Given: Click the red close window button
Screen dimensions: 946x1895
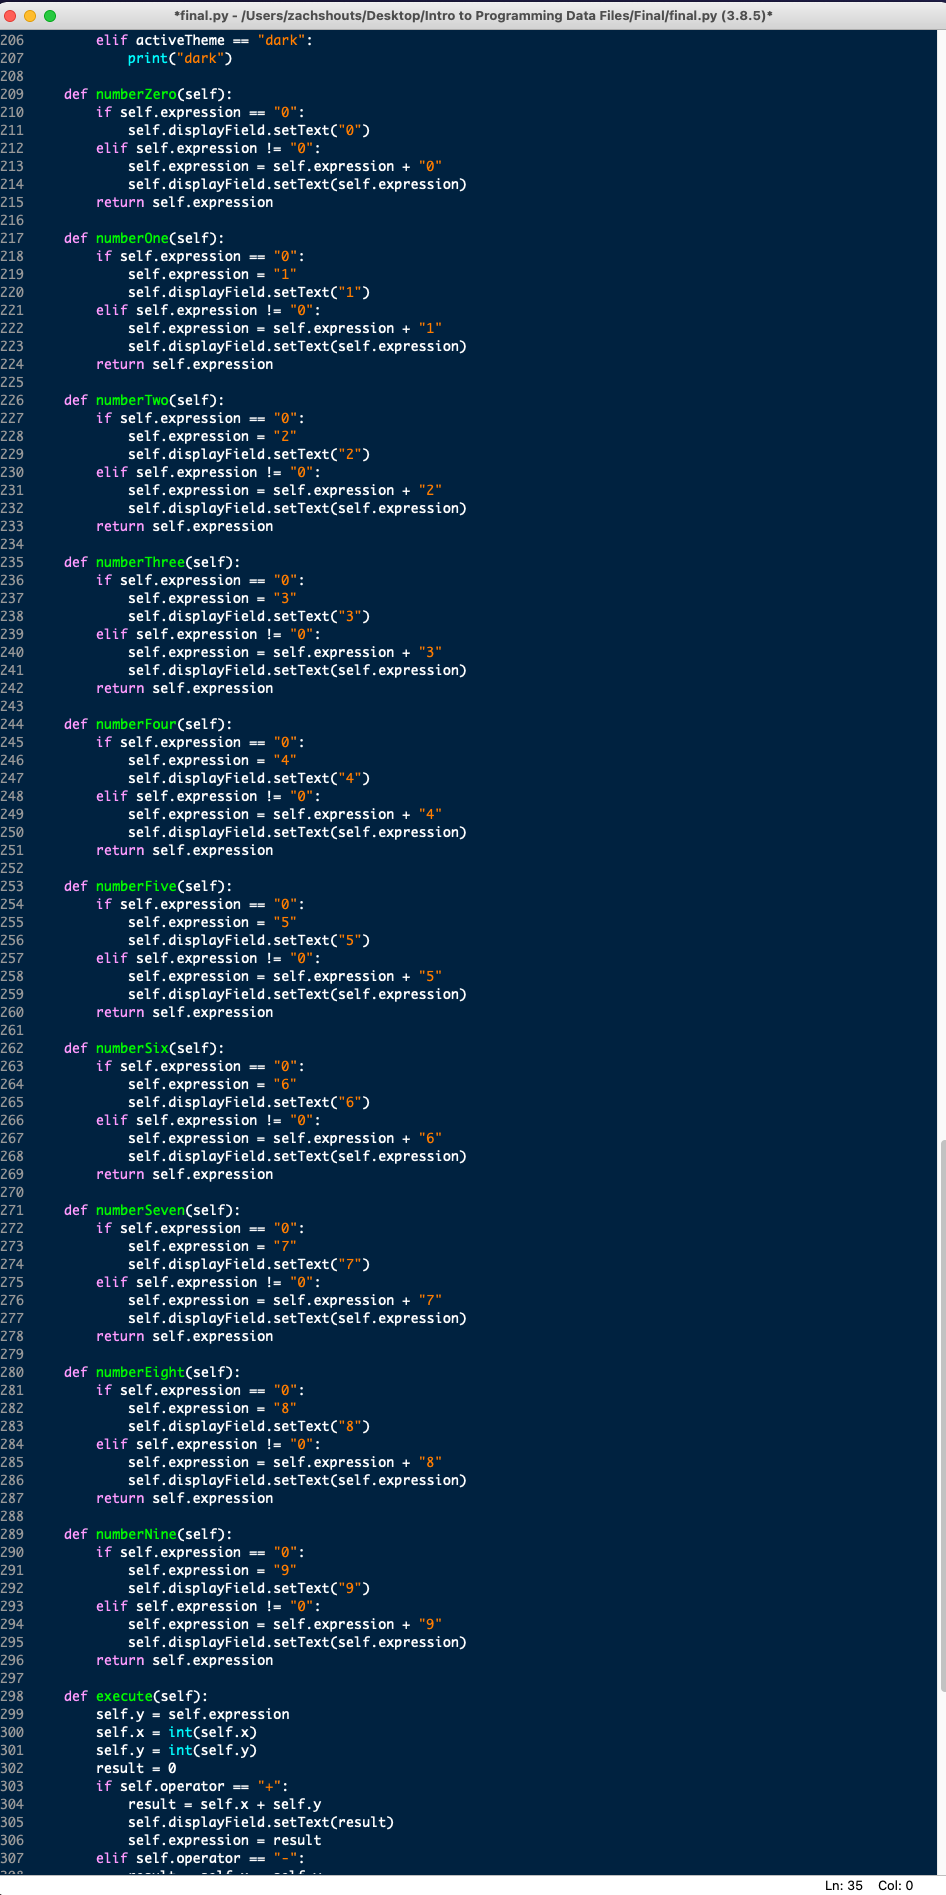Looking at the screenshot, I should coord(10,16).
